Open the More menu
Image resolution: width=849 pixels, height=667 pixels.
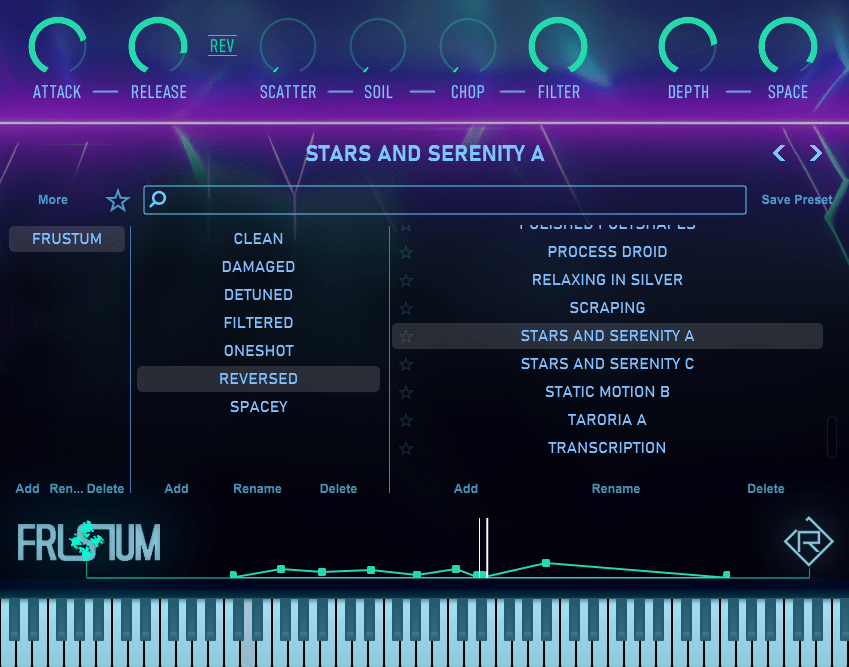click(x=53, y=200)
